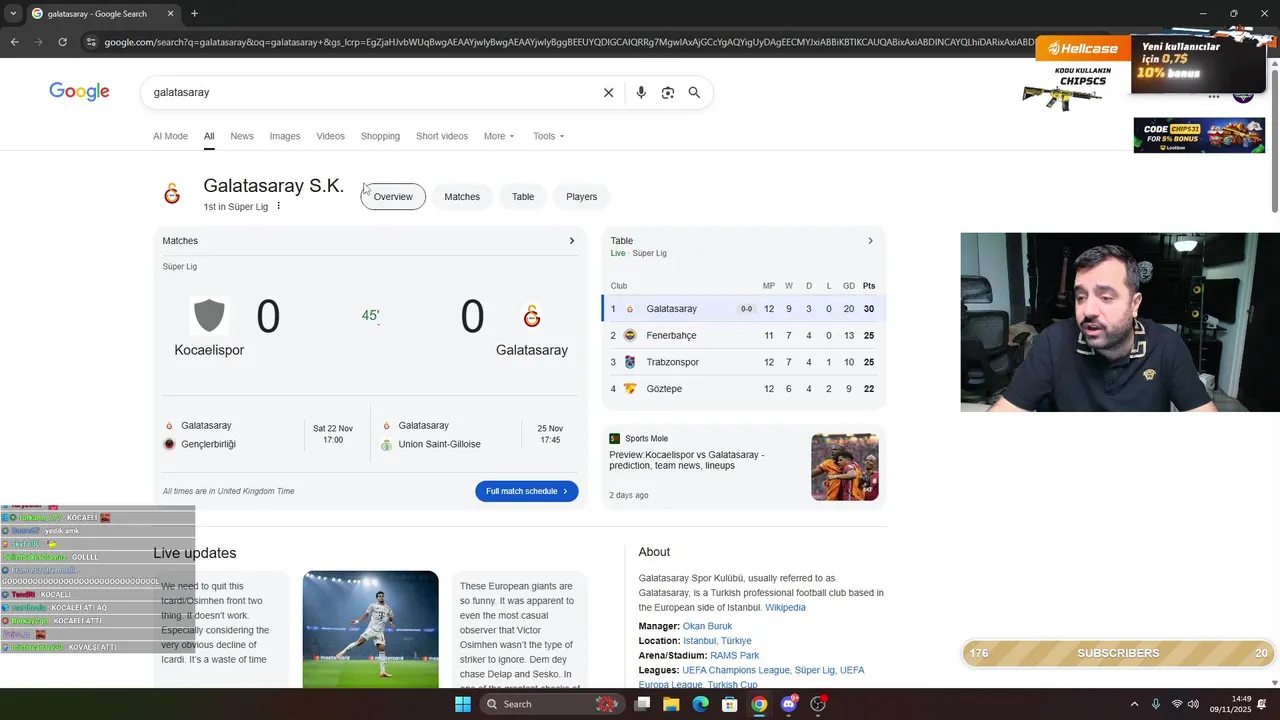
Task: Select the Göztepe row in the table
Action: [x=743, y=389]
